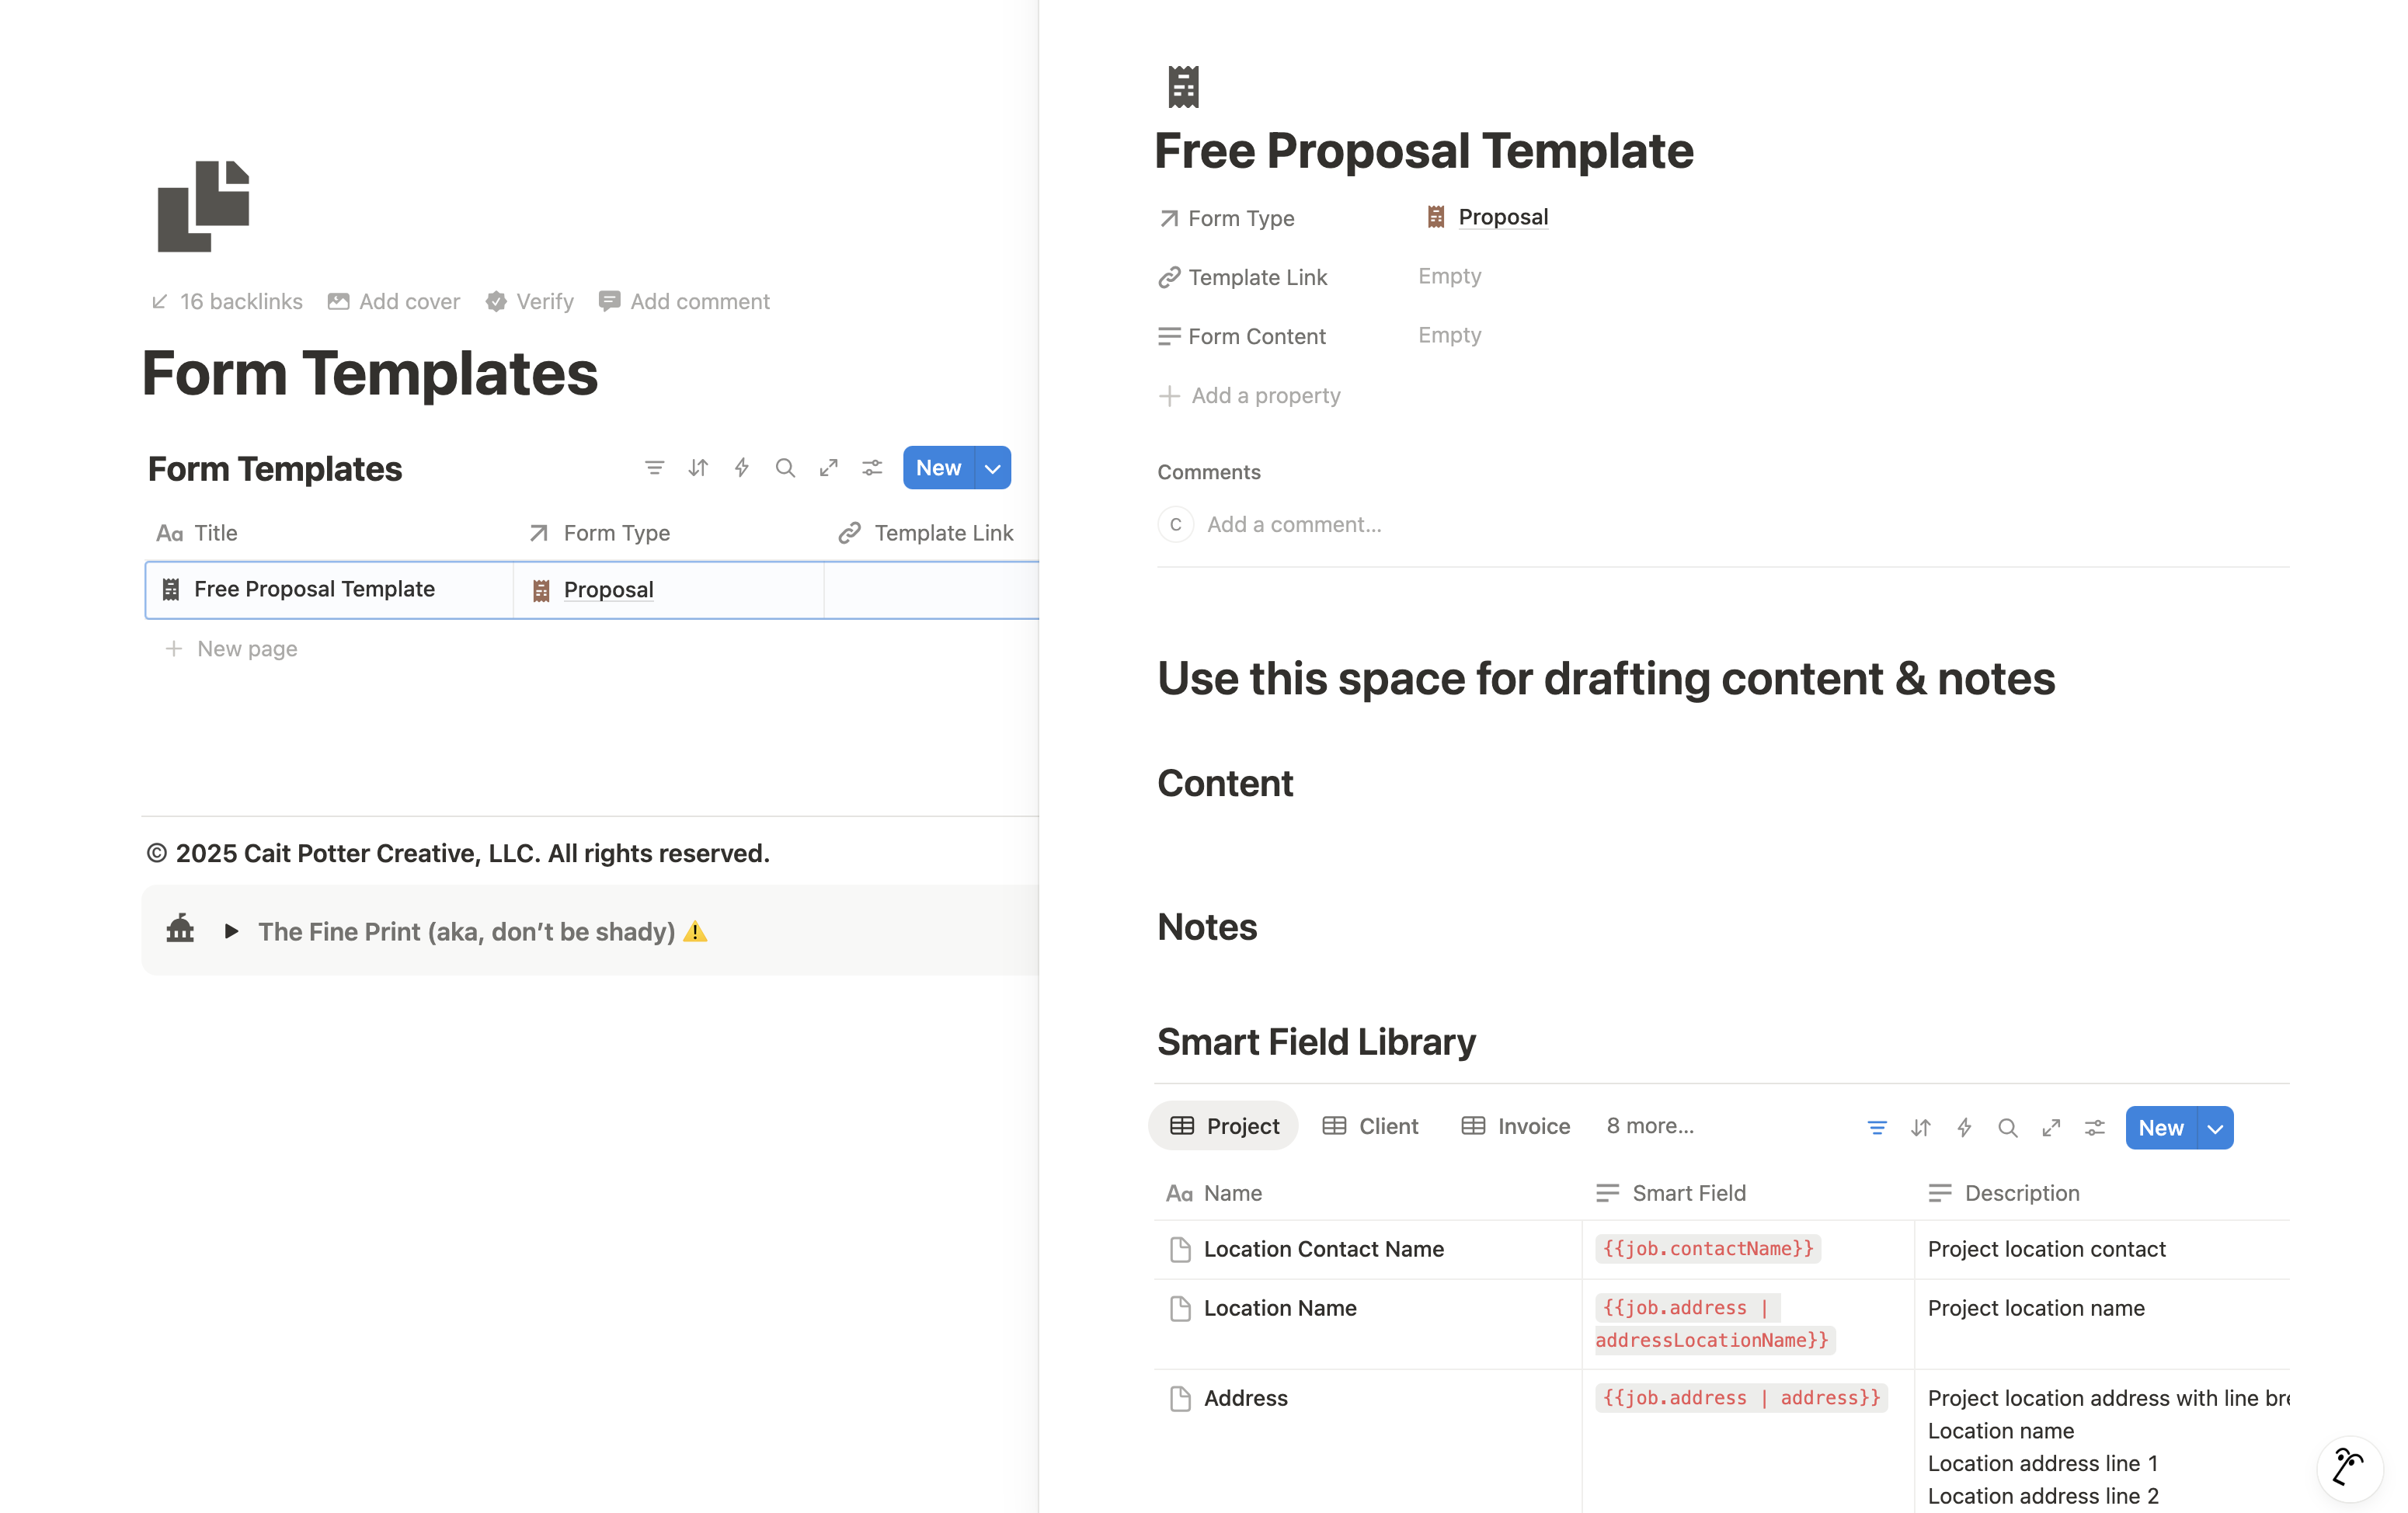Click Add a property
Image resolution: width=2408 pixels, height=1513 pixels.
tap(1249, 396)
